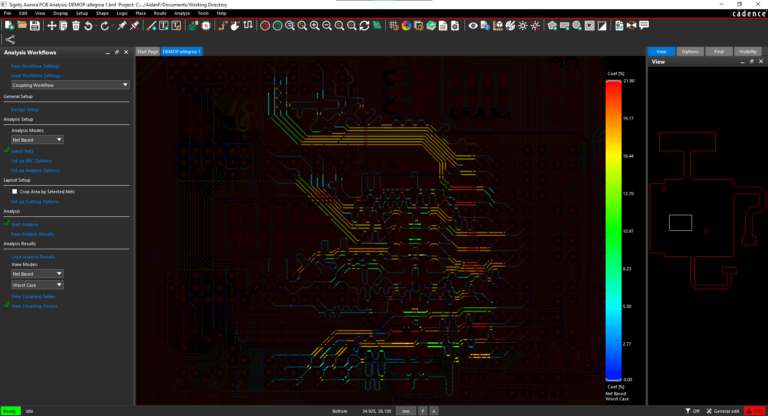This screenshot has height=416, width=768.
Task: Switch to the Visibility panel tab
Action: point(746,51)
